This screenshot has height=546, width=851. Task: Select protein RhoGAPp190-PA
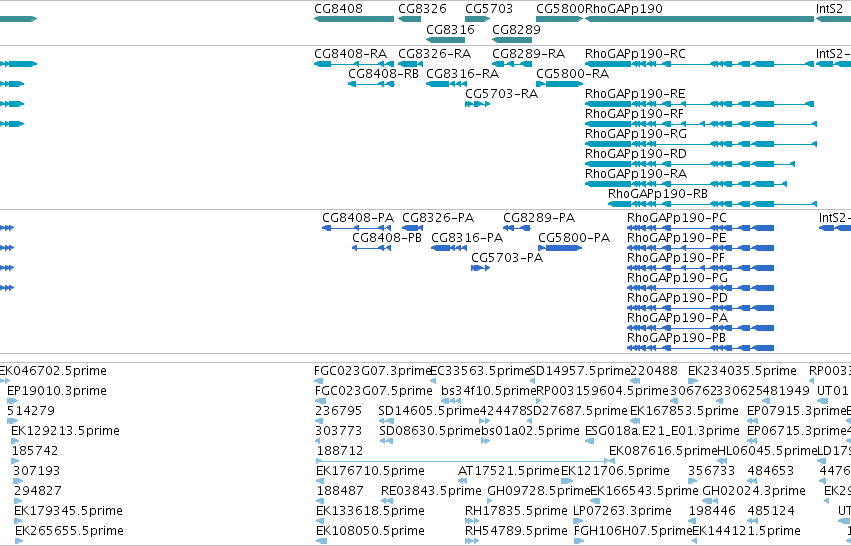tap(700, 328)
